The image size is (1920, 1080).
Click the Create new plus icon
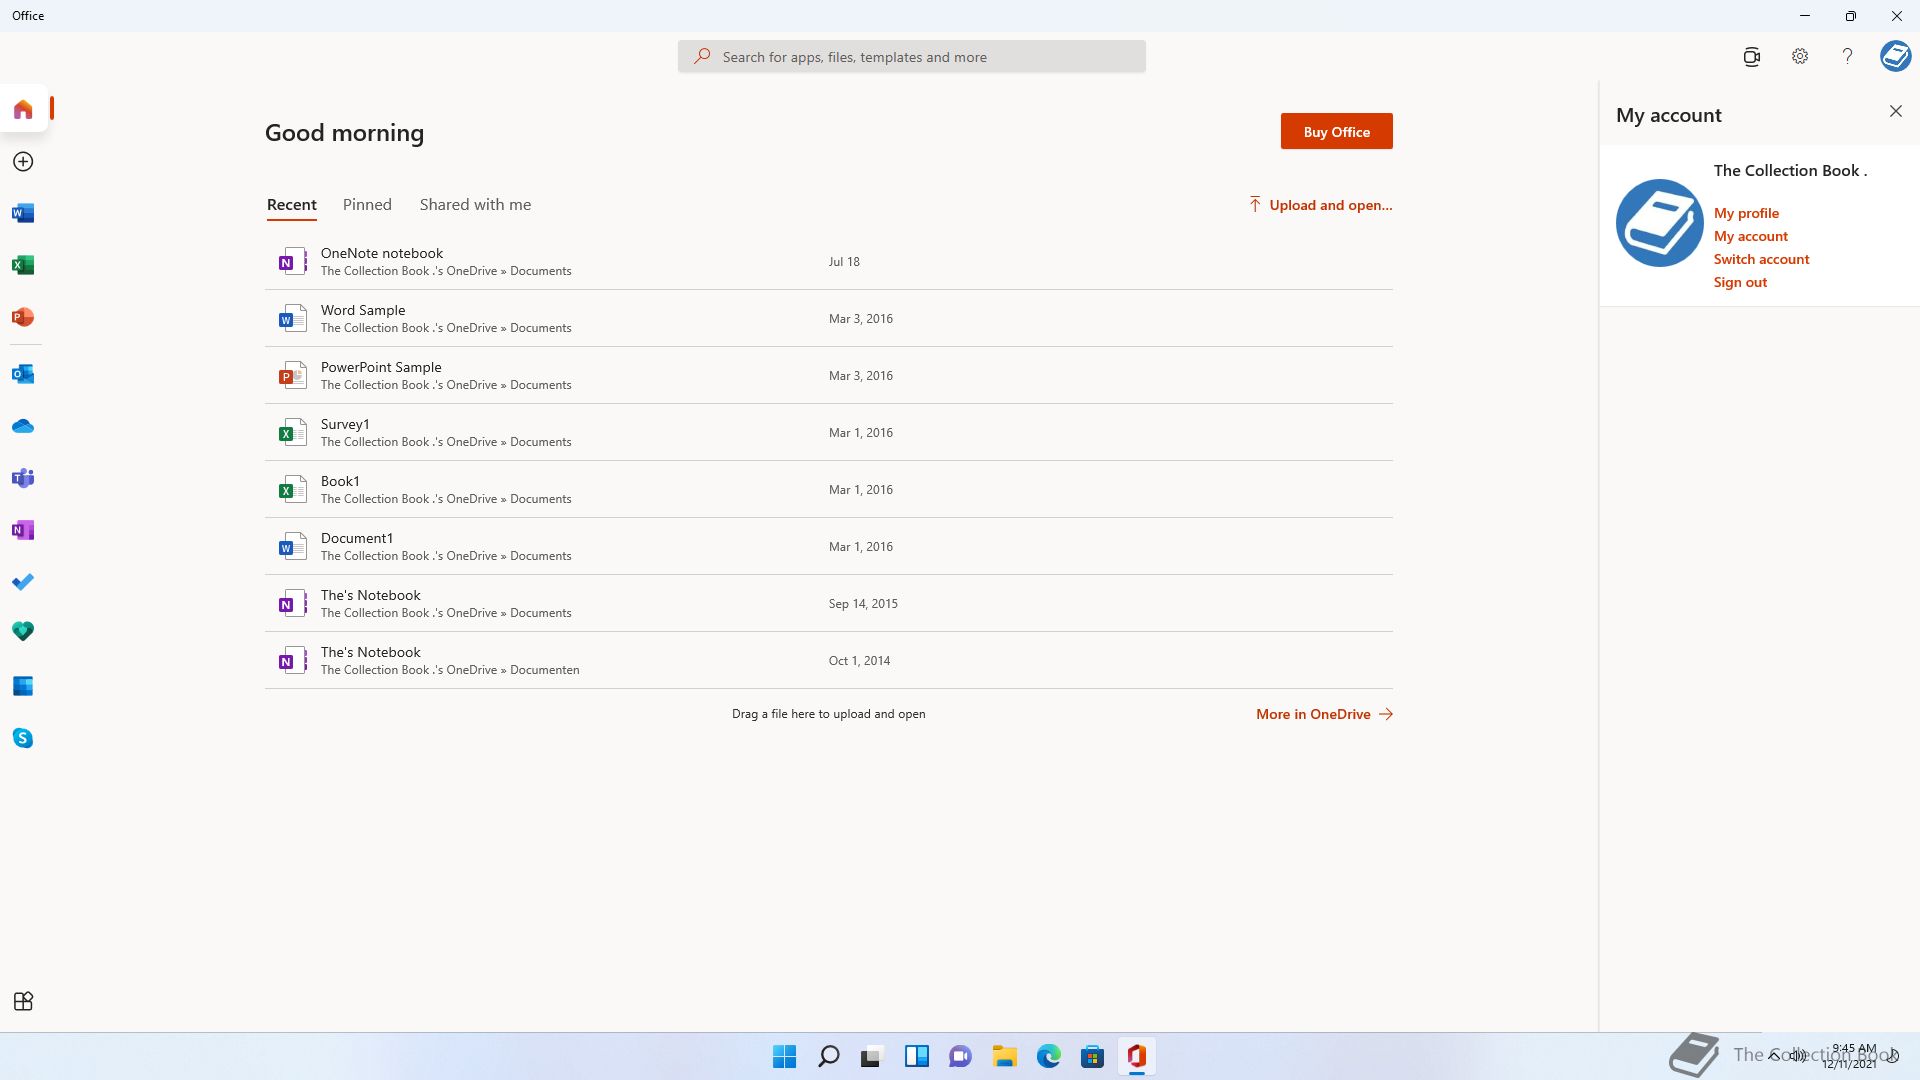coord(23,162)
